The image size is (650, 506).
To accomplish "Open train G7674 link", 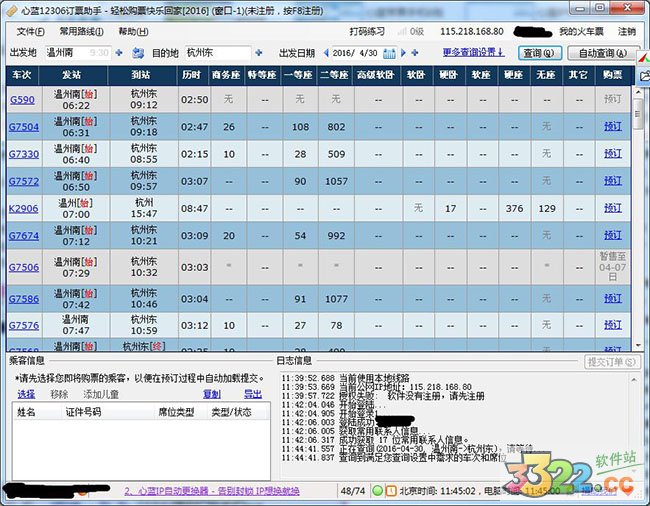I will click(x=24, y=236).
